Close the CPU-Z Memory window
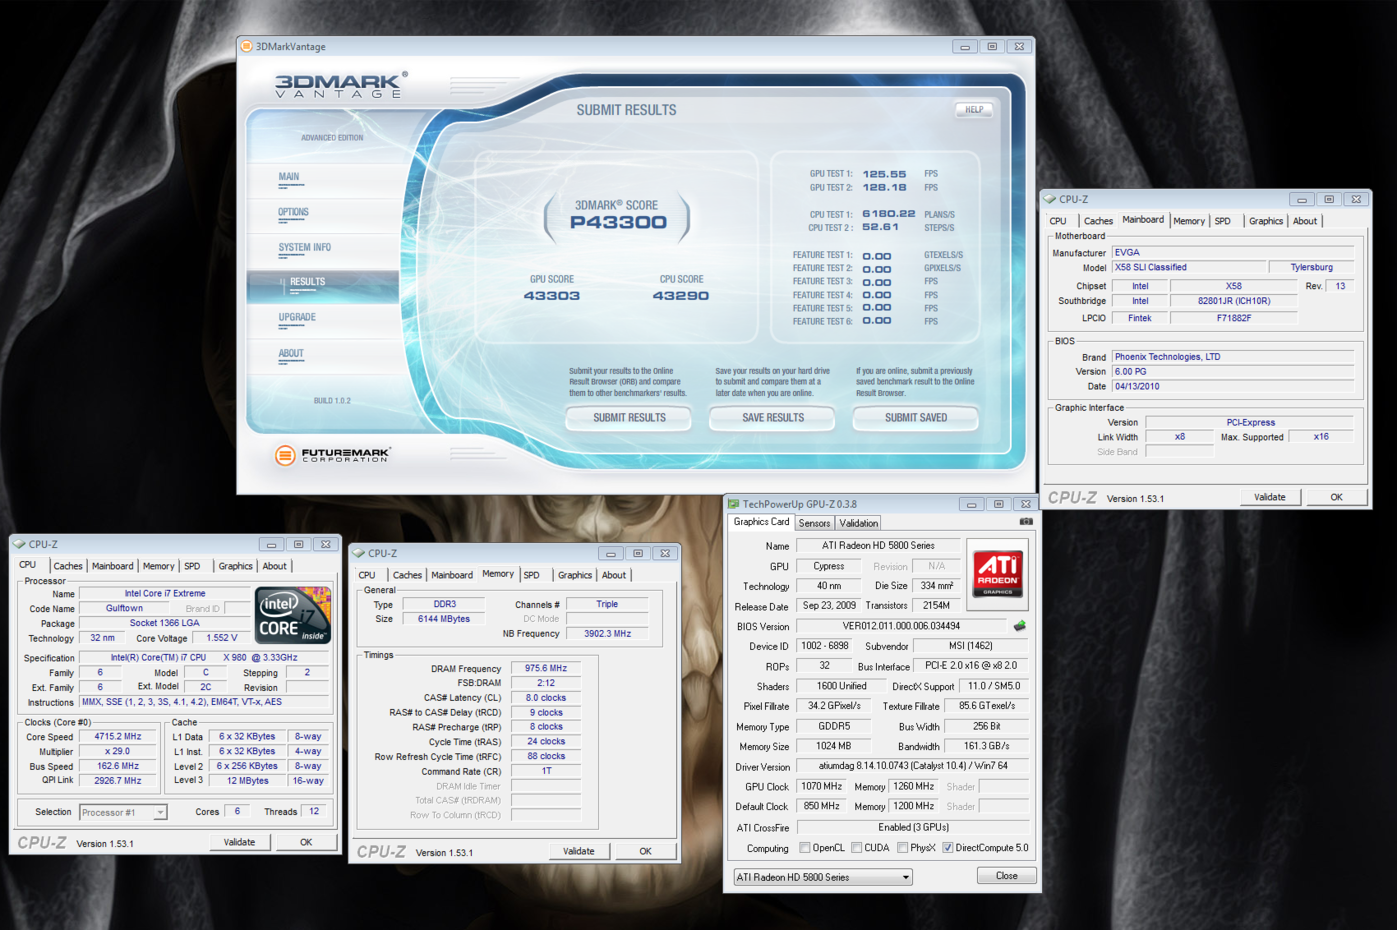 (665, 553)
